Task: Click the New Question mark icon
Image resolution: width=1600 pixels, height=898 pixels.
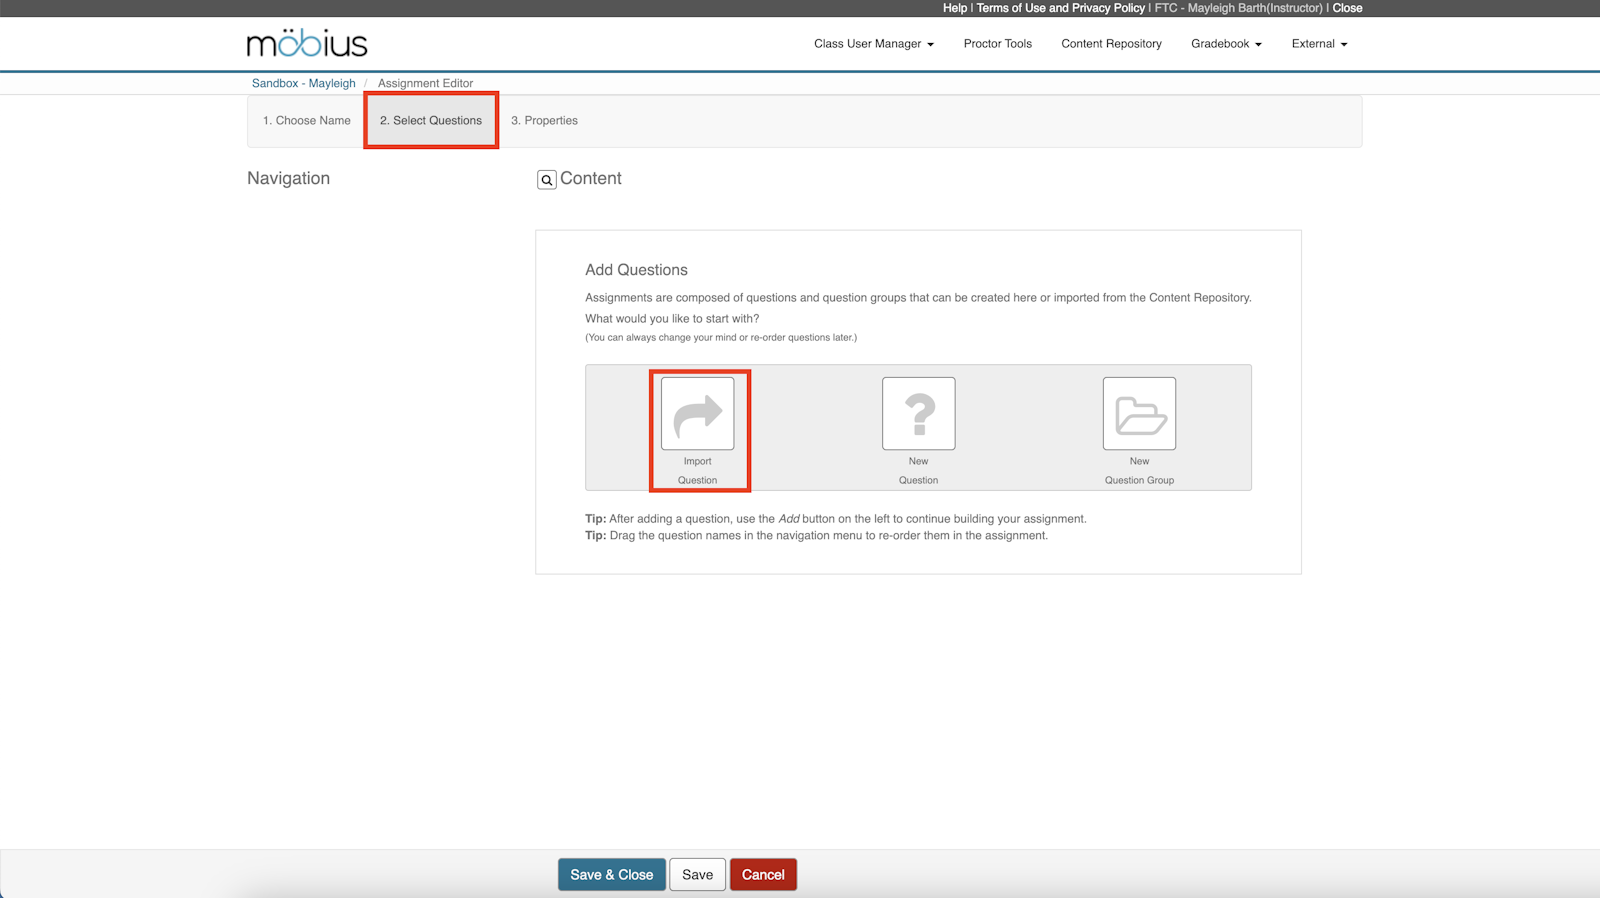Action: (x=918, y=414)
